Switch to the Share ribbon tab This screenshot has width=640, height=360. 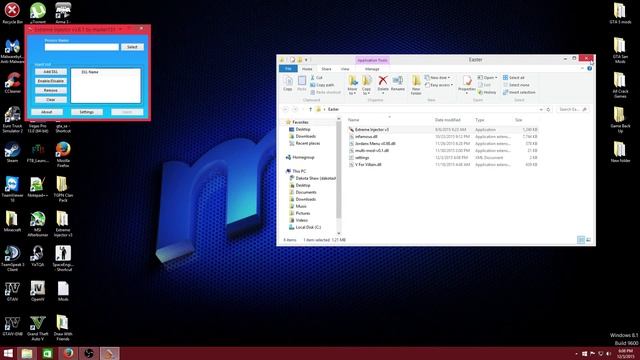326,69
